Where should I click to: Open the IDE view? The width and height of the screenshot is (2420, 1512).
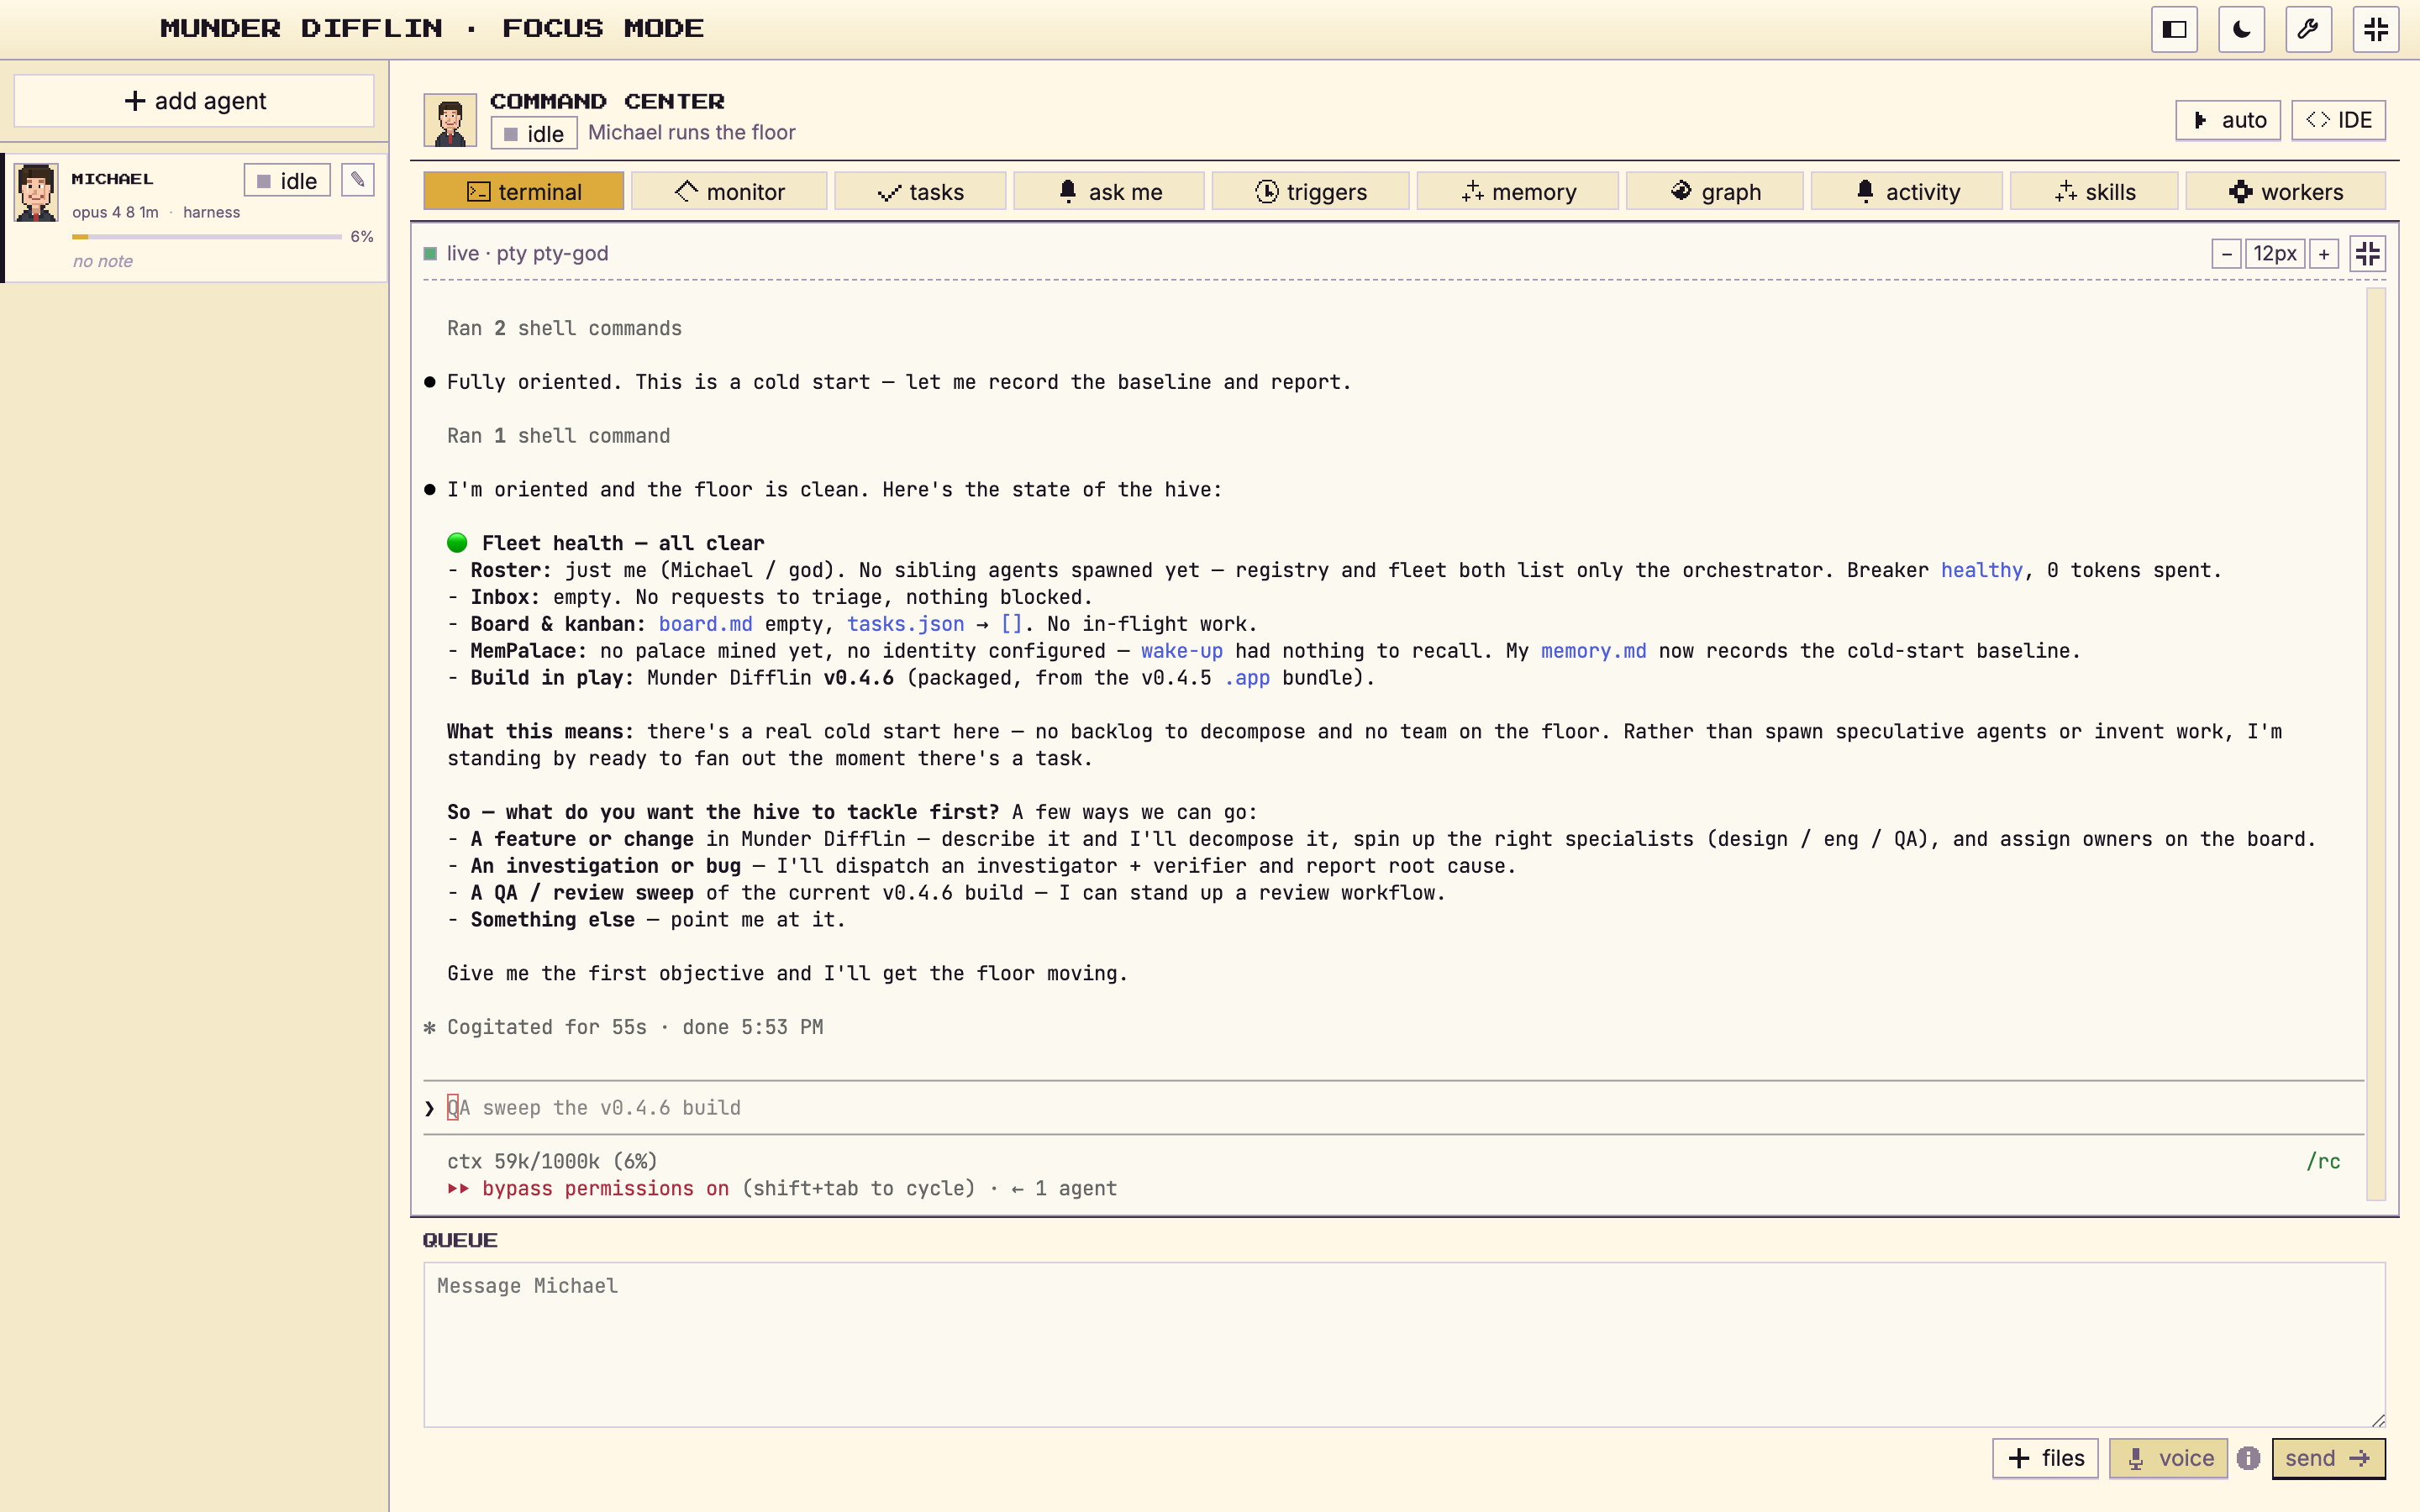2338,120
